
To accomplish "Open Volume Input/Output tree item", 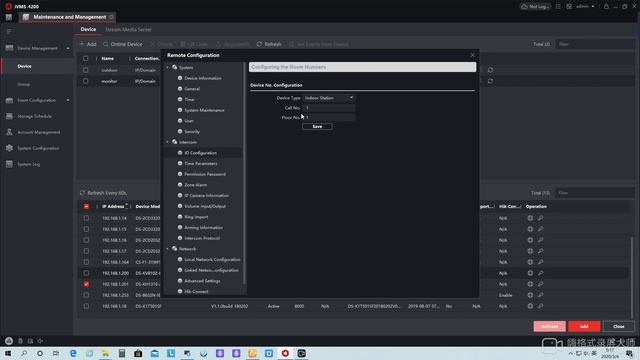I will (205, 206).
